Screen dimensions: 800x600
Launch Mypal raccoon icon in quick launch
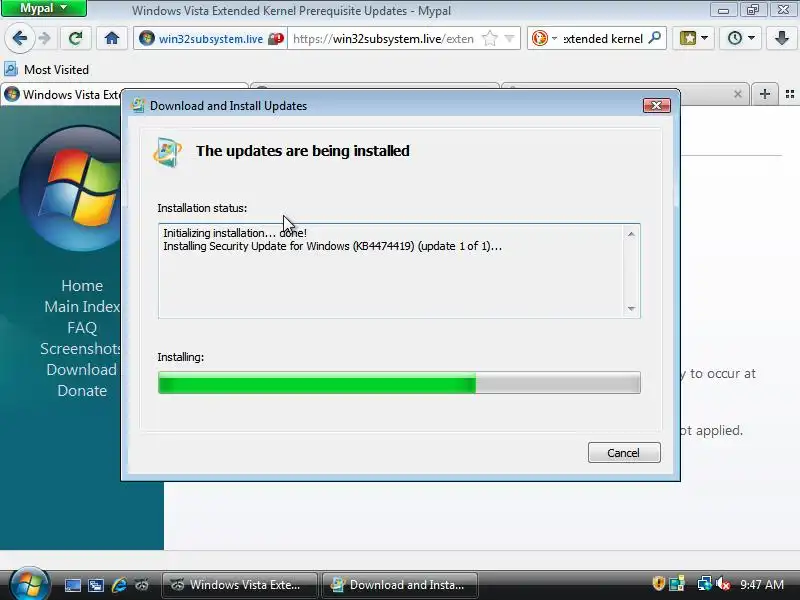[142, 585]
